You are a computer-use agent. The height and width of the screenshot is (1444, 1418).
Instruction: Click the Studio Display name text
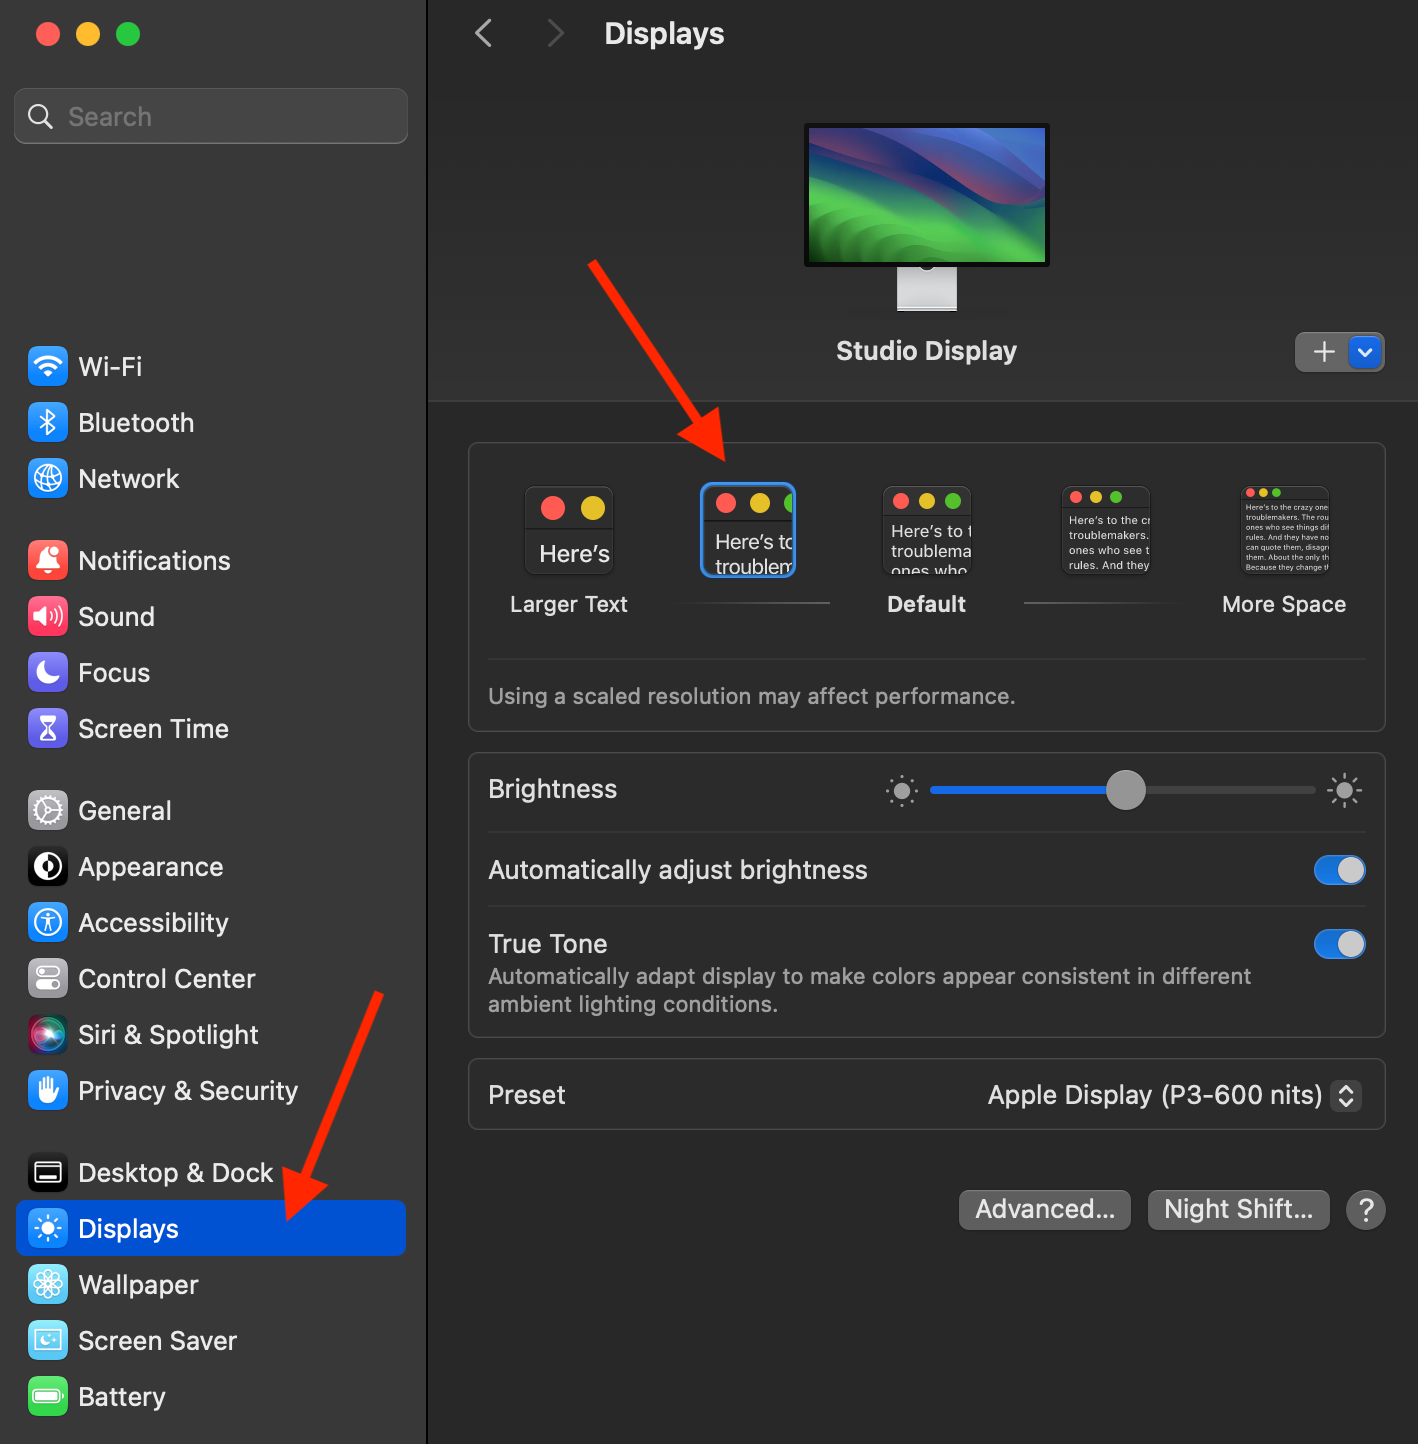click(927, 351)
